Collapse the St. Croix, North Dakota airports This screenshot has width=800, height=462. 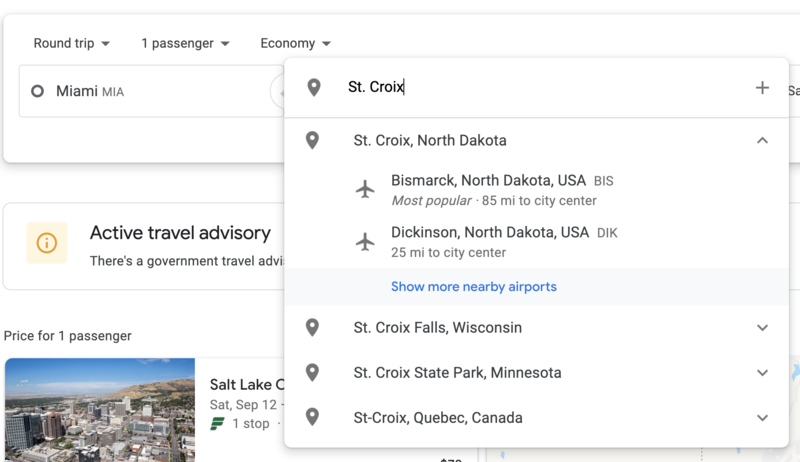pyautogui.click(x=762, y=141)
